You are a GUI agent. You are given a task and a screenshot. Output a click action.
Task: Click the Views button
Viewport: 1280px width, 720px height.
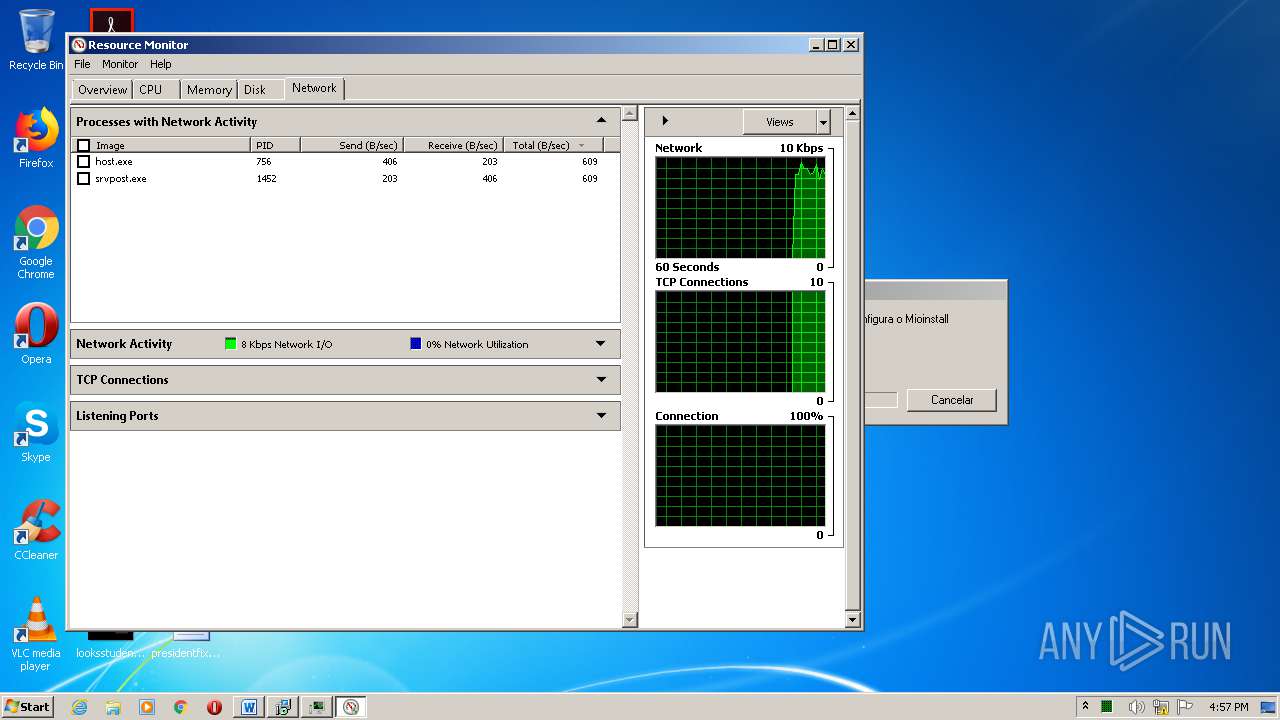[780, 122]
